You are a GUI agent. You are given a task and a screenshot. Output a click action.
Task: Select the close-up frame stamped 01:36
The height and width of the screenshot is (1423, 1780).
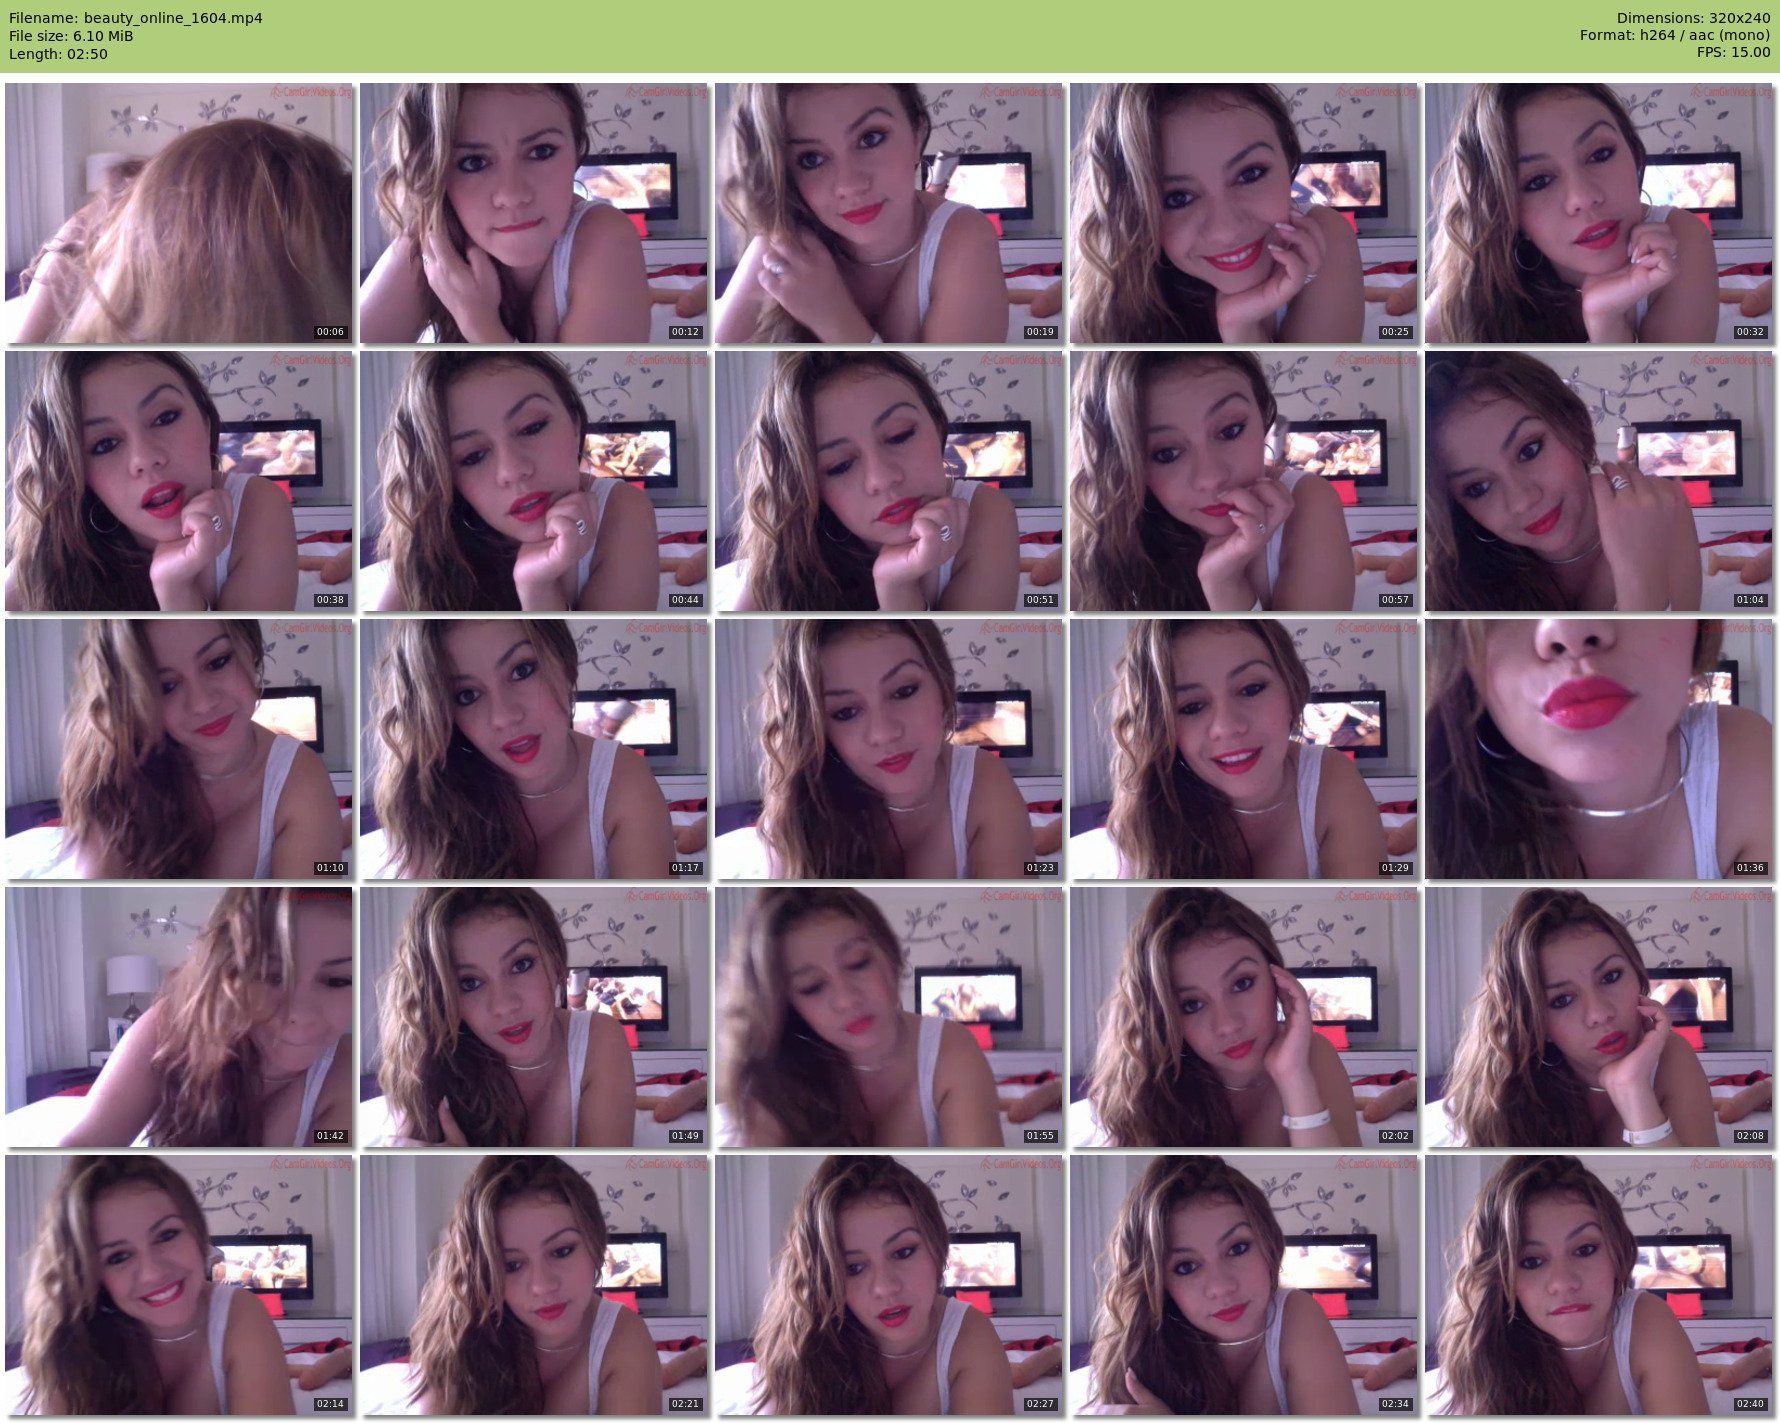1599,749
